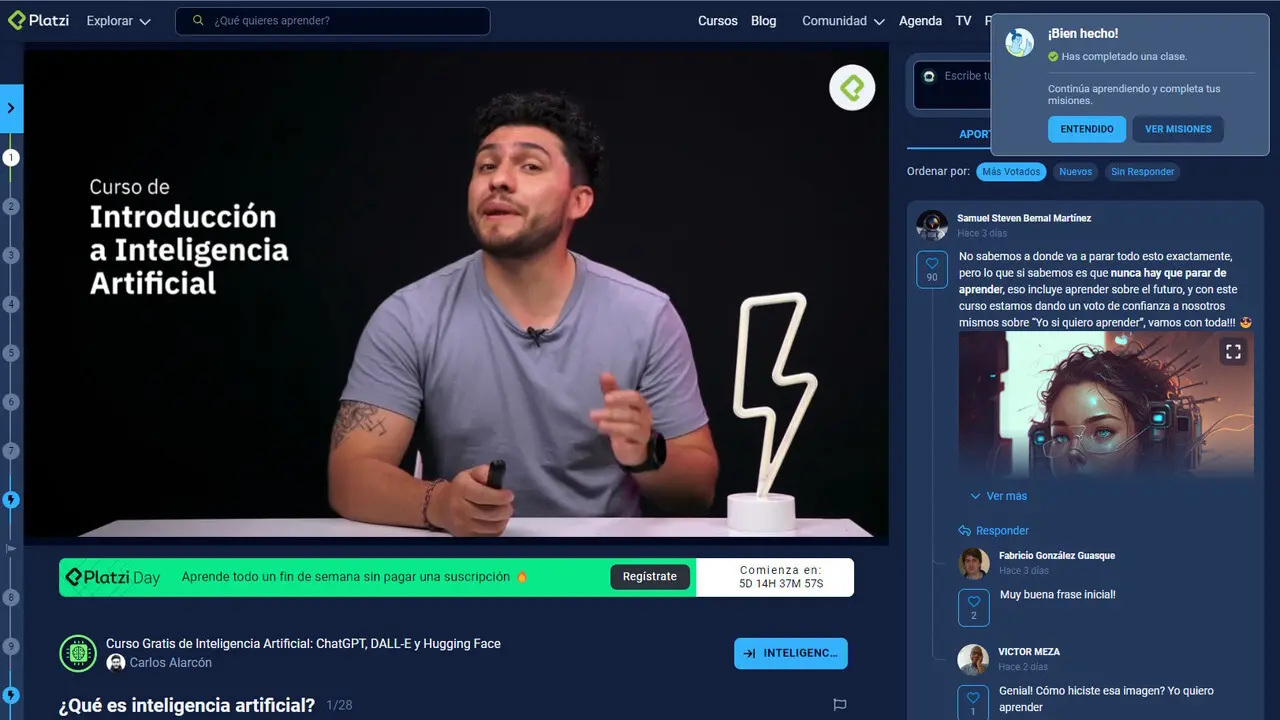The image size is (1280, 720).
Task: Click the INTELIGENC... next class button
Action: [791, 653]
